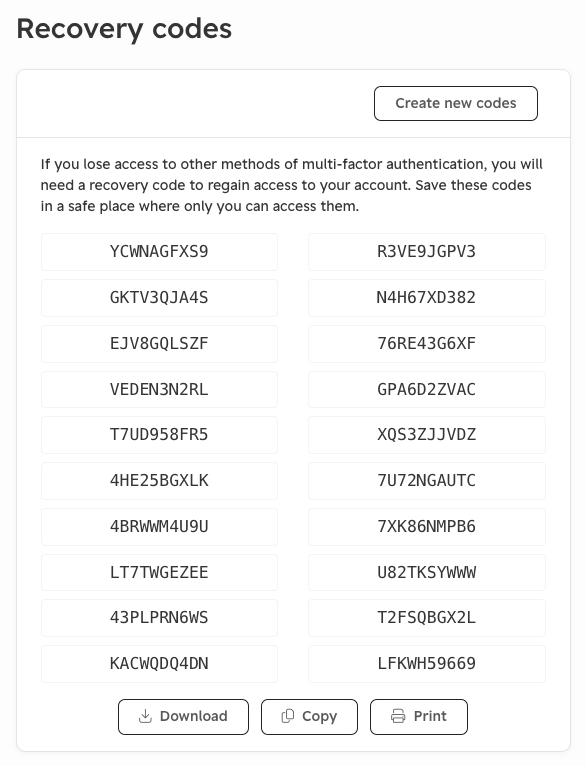Print the recovery codes
Viewport: 586px width, 766px height.
click(x=419, y=717)
